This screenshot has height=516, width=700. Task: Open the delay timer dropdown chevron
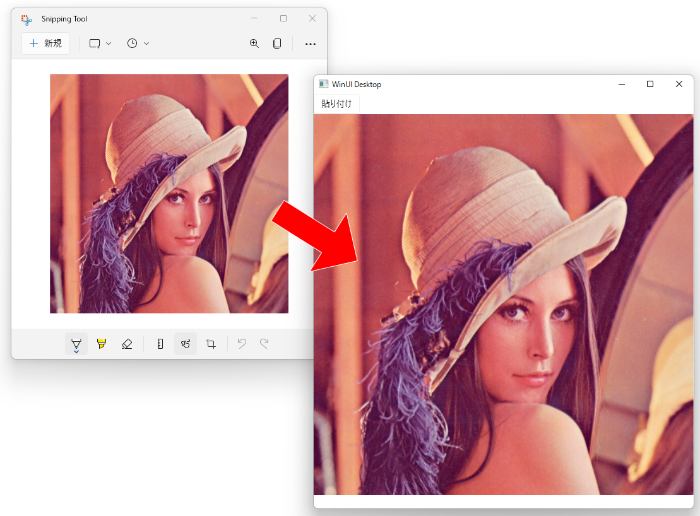click(146, 43)
